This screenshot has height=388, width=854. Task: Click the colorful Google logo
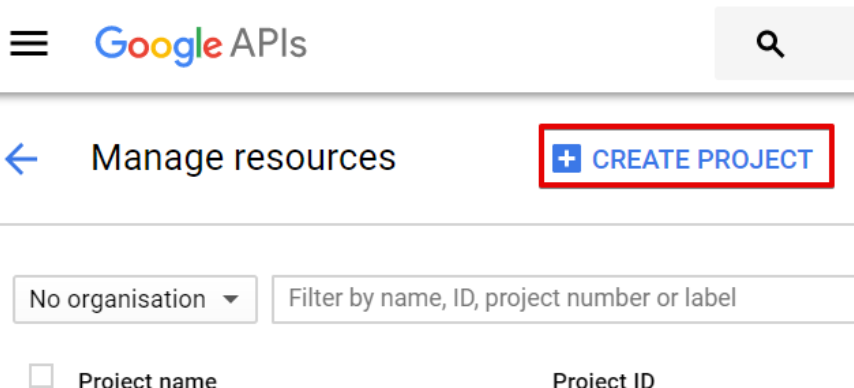(158, 46)
